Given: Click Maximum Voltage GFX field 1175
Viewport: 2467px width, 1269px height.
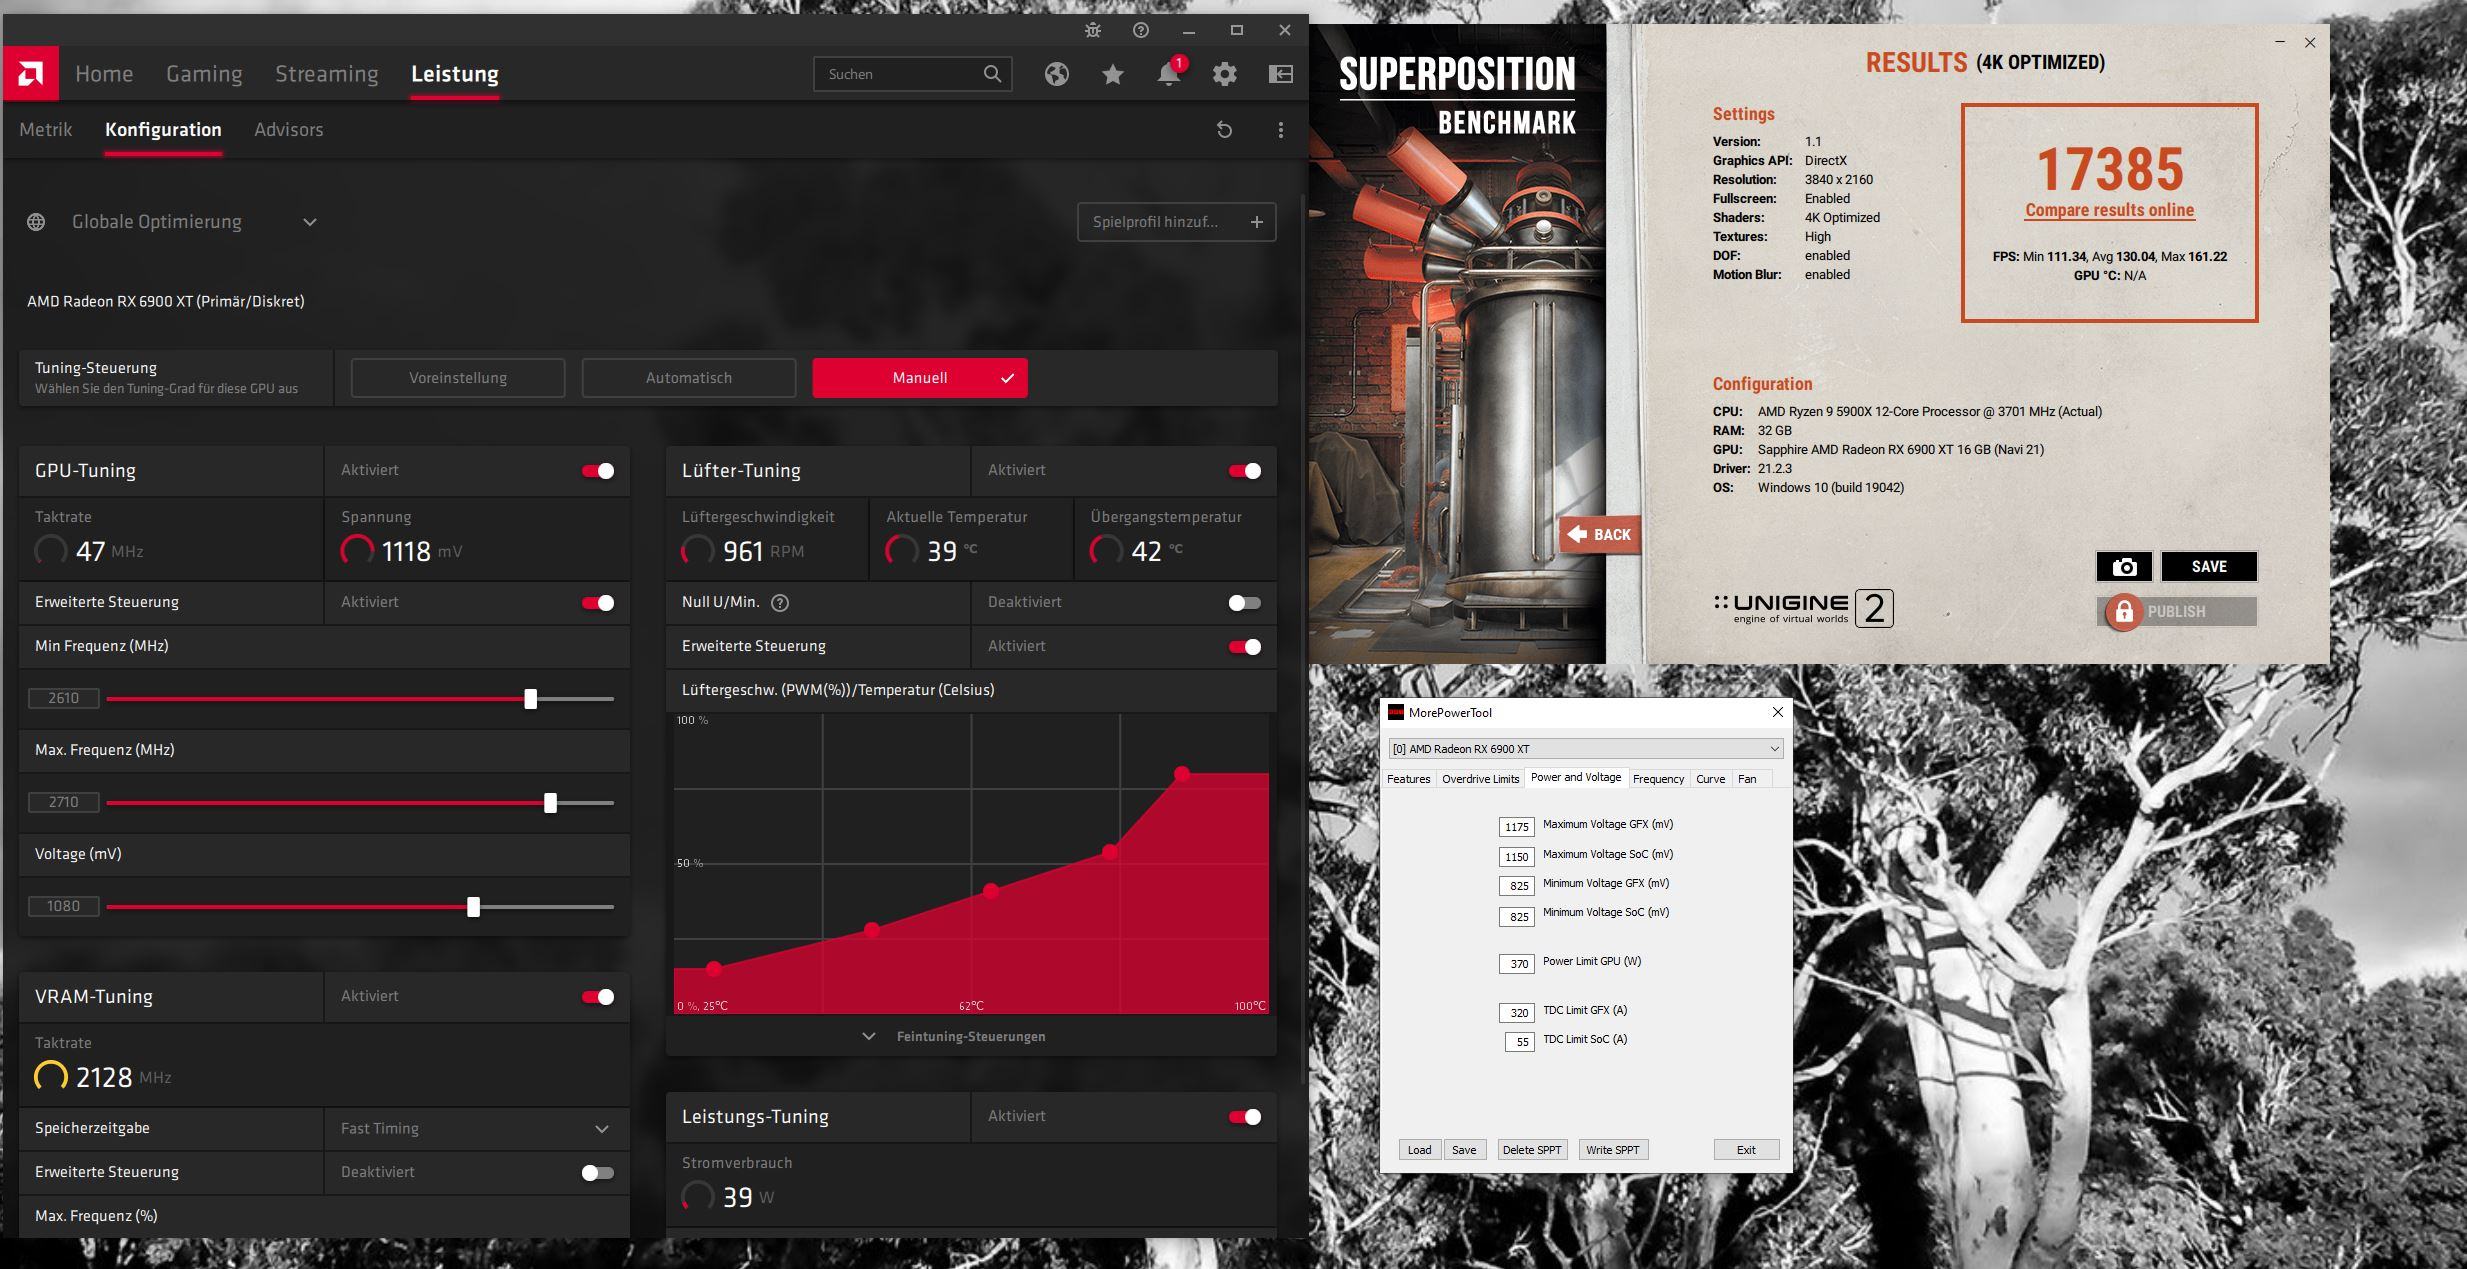Looking at the screenshot, I should coord(1517,827).
